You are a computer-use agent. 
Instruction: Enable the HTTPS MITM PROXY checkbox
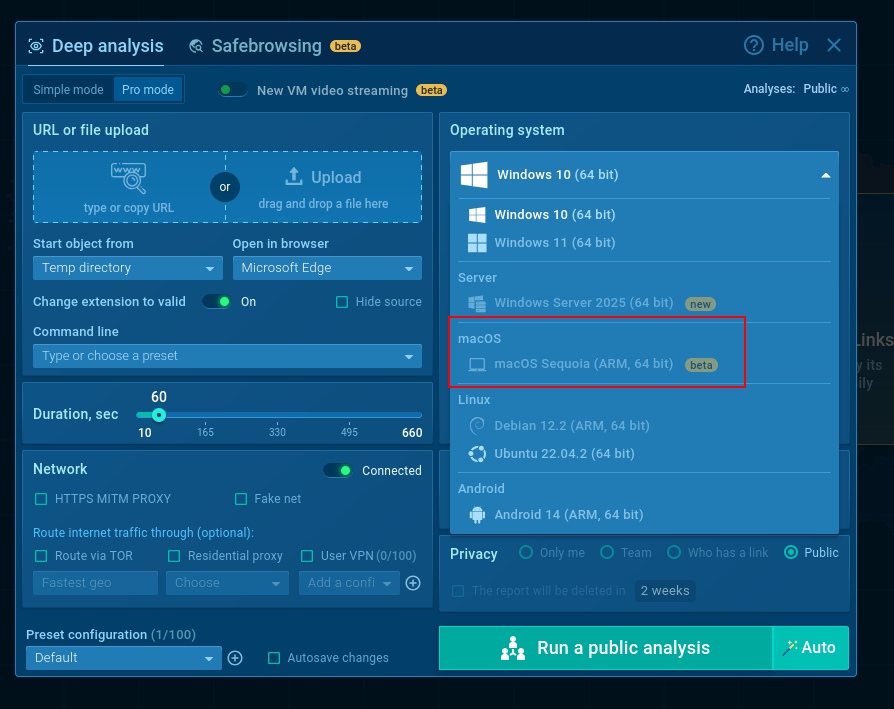click(41, 498)
